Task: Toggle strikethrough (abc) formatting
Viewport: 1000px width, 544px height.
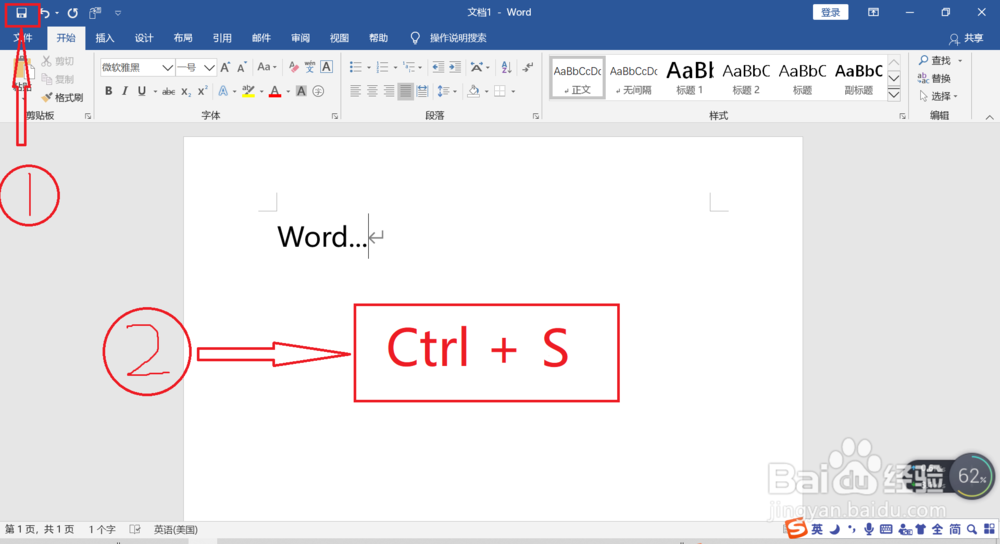Action: tap(168, 91)
